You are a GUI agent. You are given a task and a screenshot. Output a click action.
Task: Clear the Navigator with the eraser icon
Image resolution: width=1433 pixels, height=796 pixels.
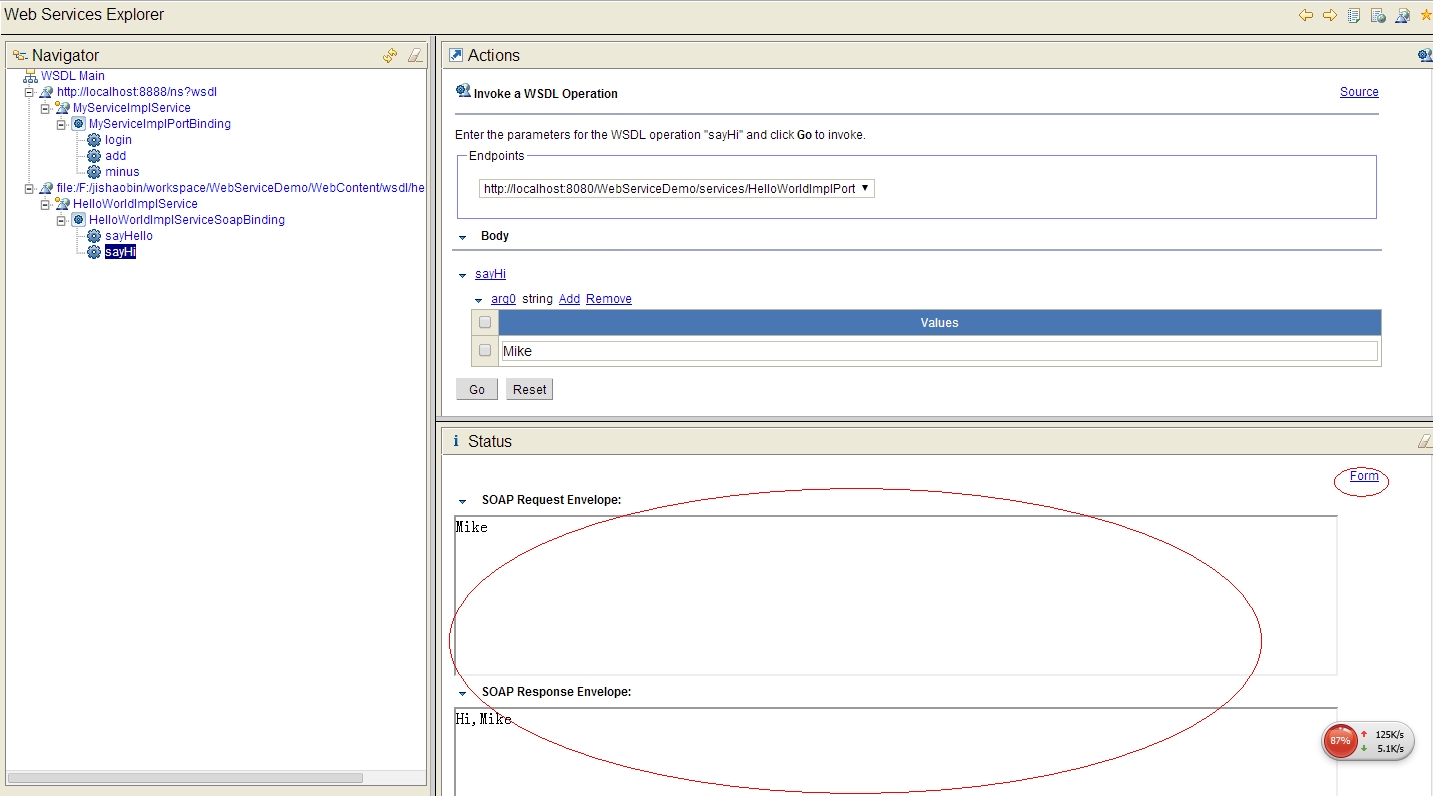[414, 56]
